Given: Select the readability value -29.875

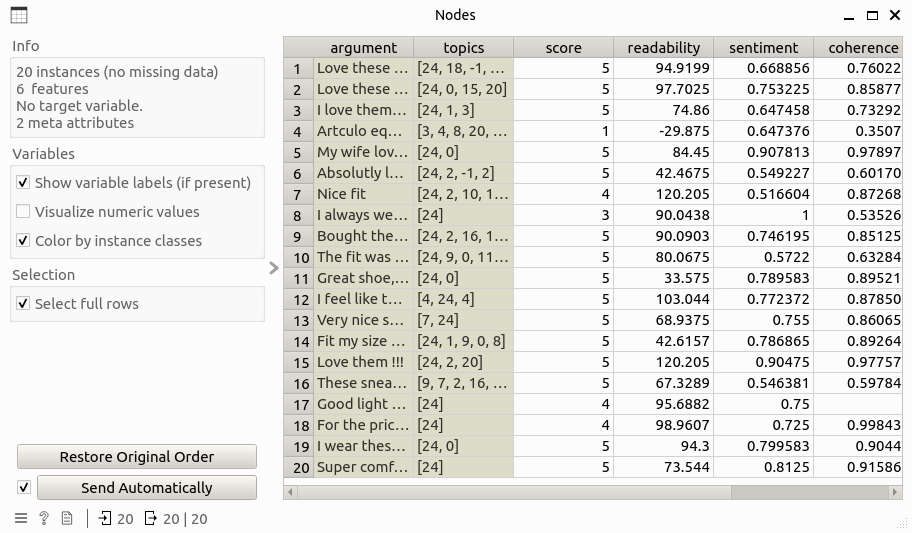Looking at the screenshot, I should pos(664,132).
